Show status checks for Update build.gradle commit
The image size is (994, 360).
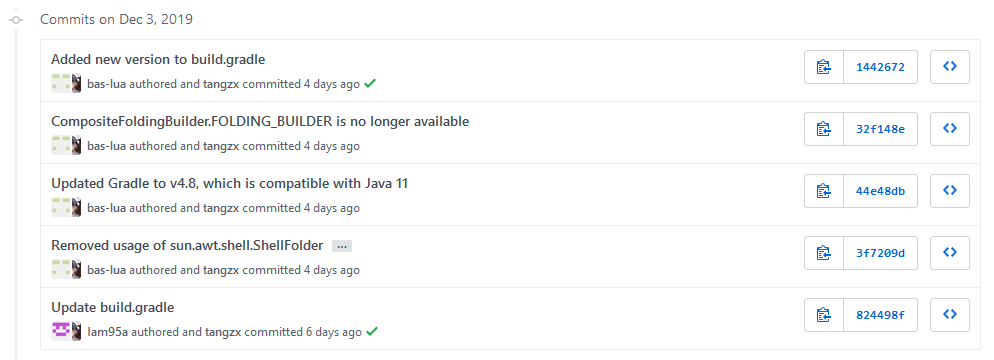click(x=373, y=331)
